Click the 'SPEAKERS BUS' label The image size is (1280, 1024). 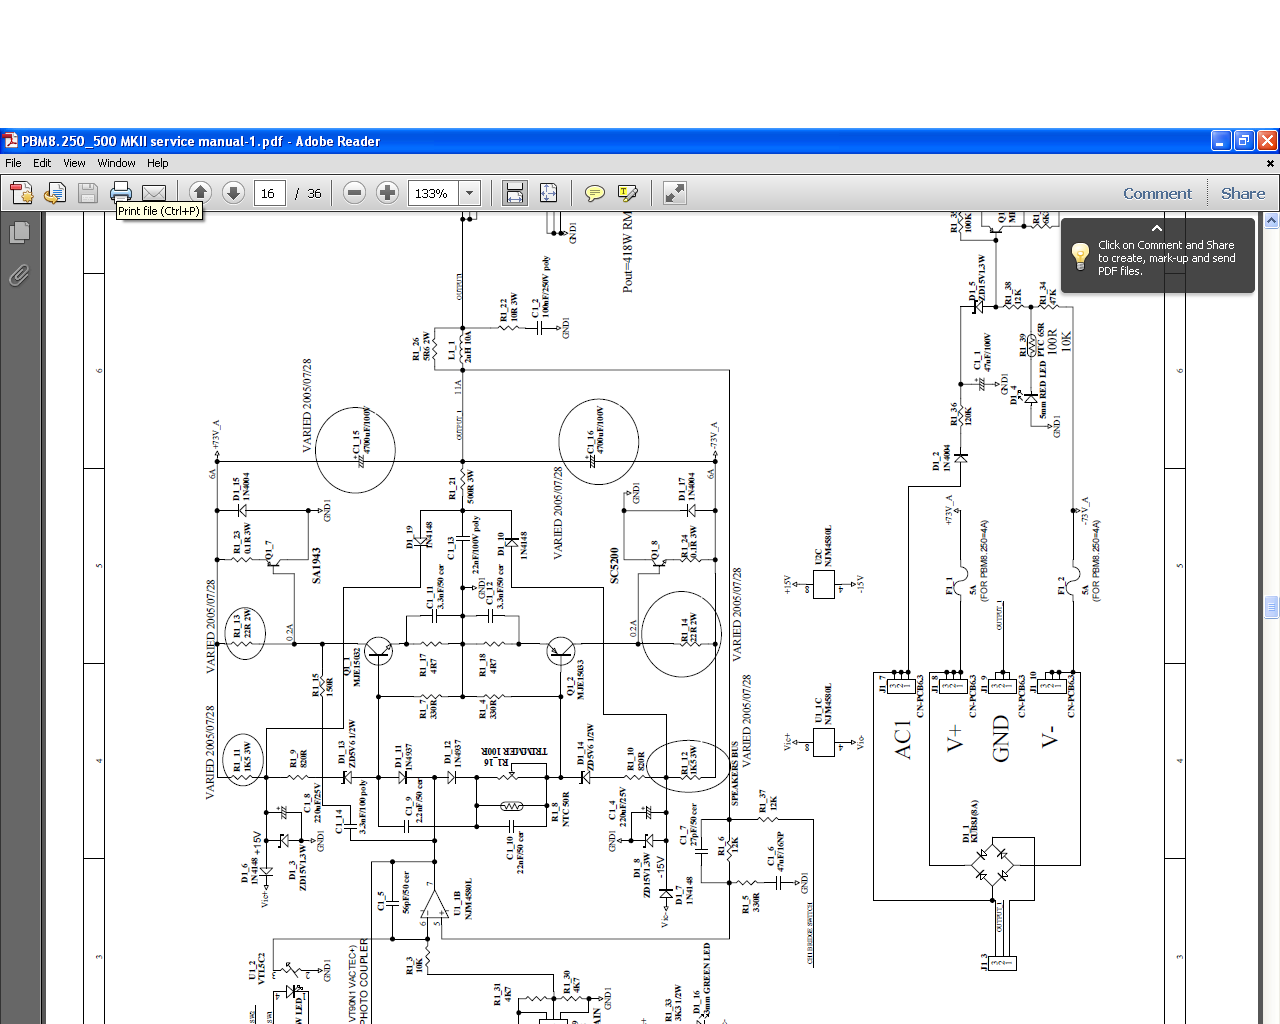coord(735,773)
